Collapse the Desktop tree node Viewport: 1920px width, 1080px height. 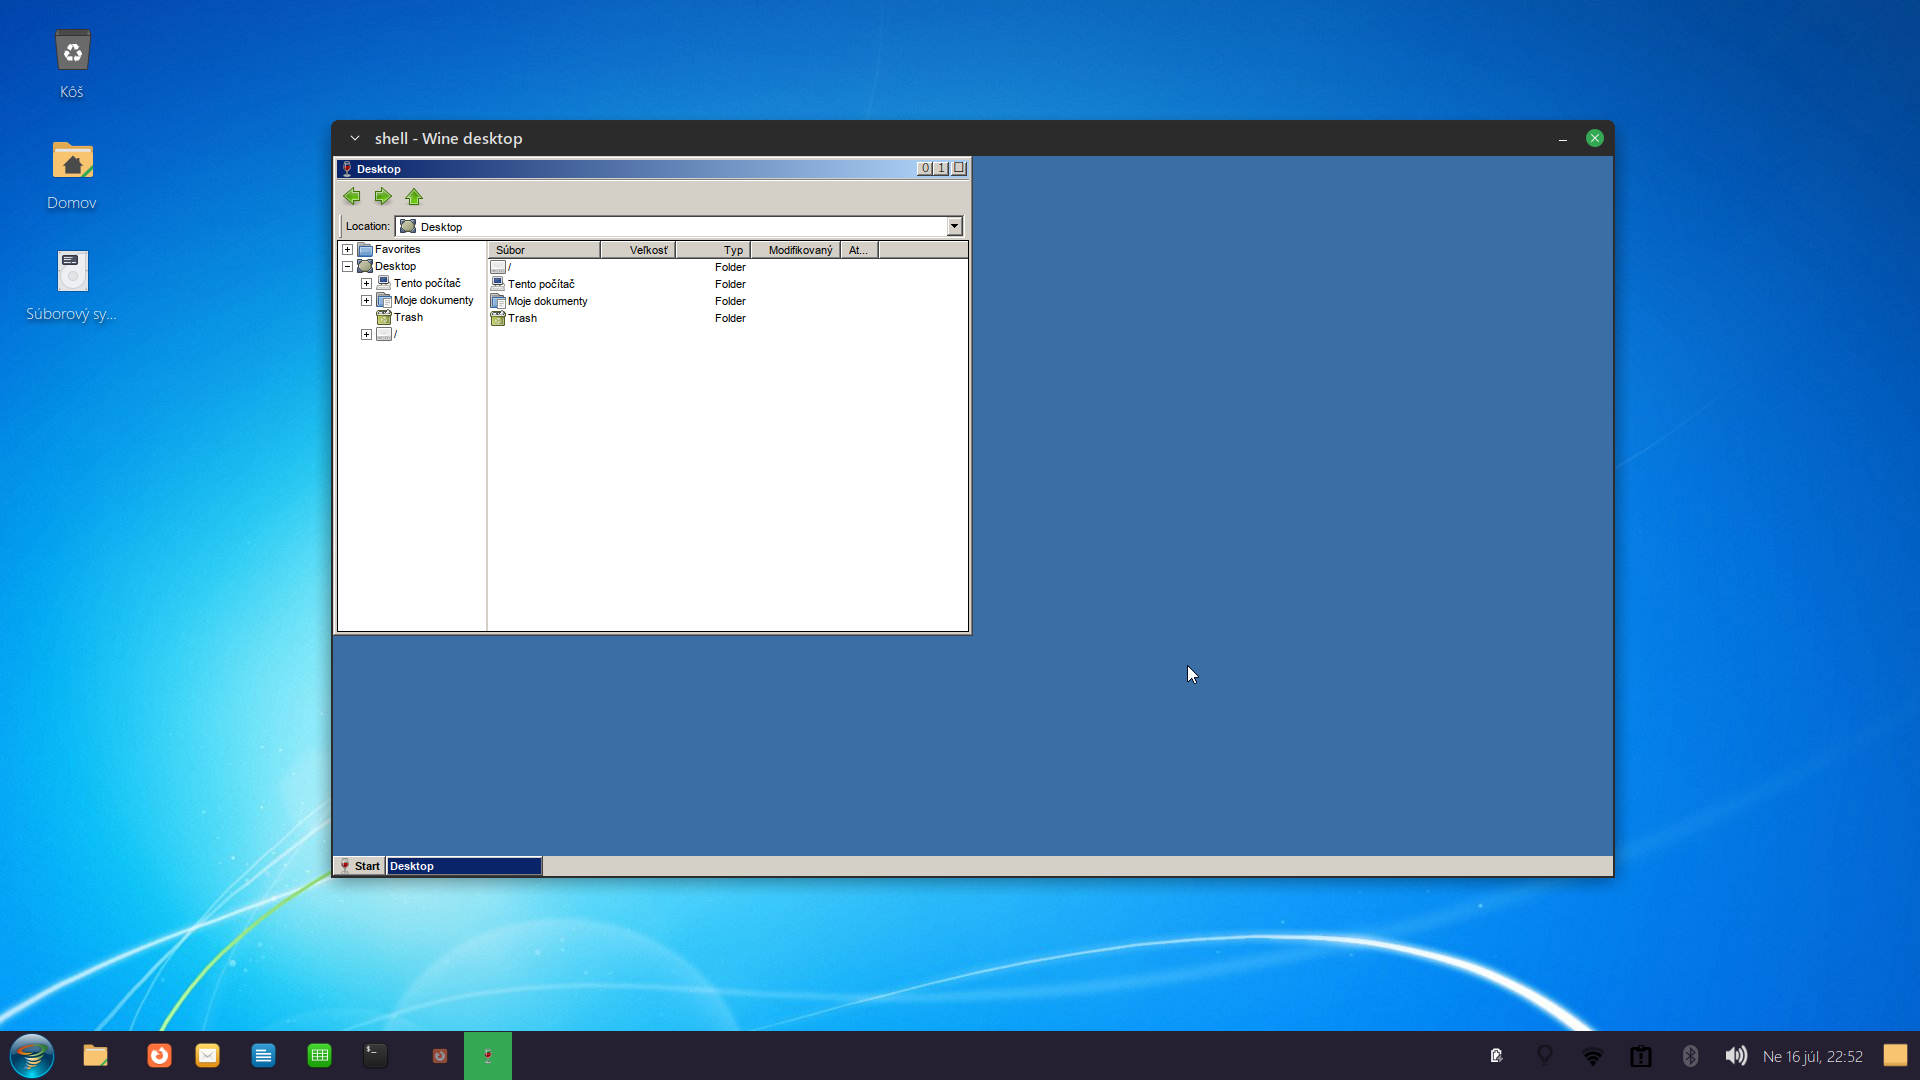[x=347, y=267]
